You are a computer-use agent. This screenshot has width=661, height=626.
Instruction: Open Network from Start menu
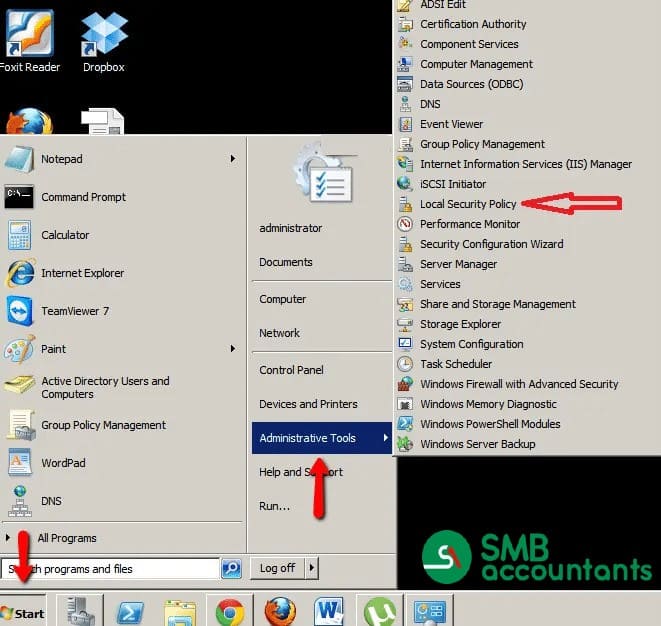click(279, 333)
